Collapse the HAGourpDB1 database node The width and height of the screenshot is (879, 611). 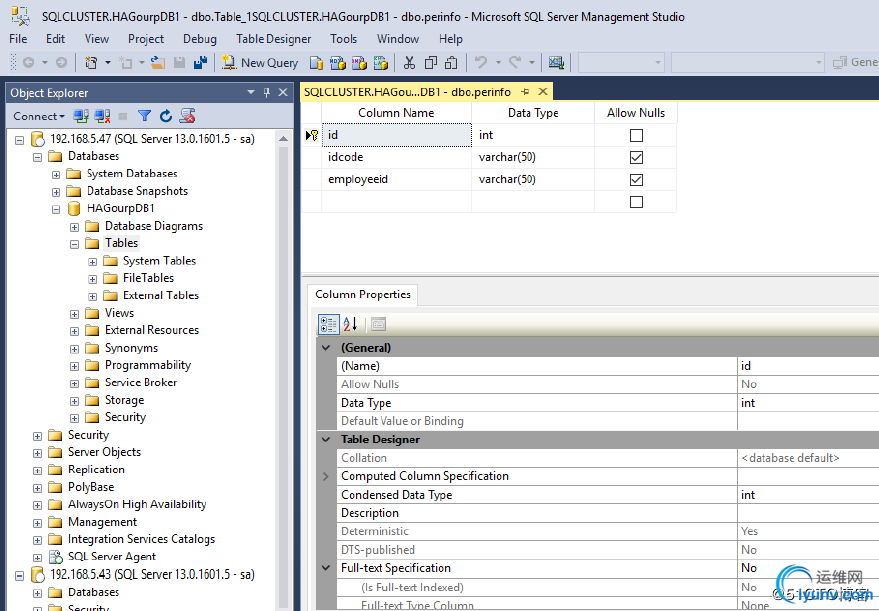[x=56, y=209]
